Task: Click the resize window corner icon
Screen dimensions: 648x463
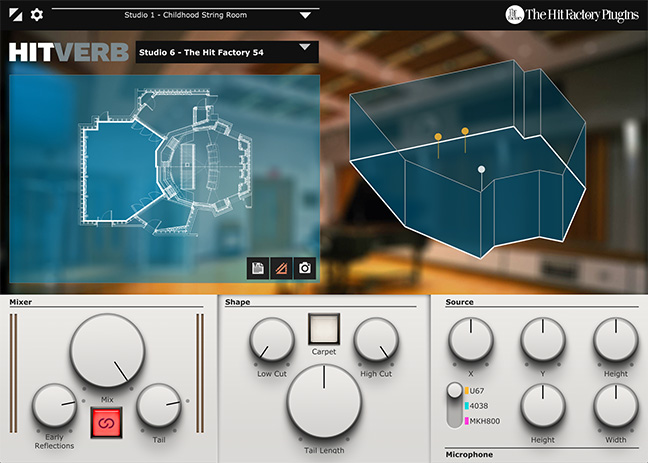Action: 15,15
